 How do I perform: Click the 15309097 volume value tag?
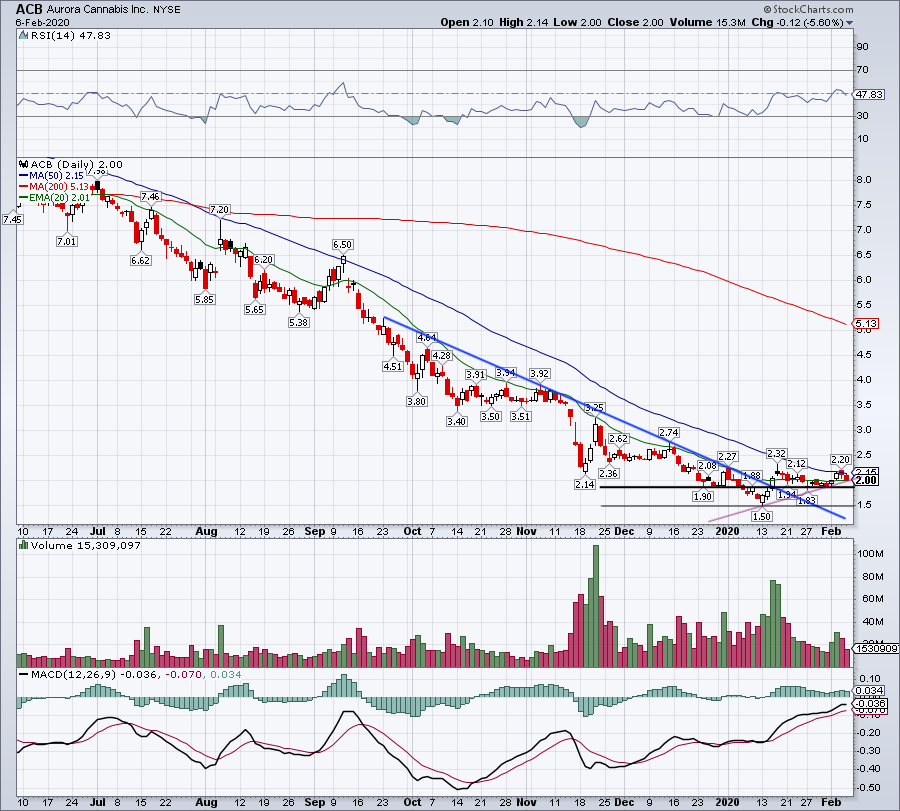tap(876, 648)
